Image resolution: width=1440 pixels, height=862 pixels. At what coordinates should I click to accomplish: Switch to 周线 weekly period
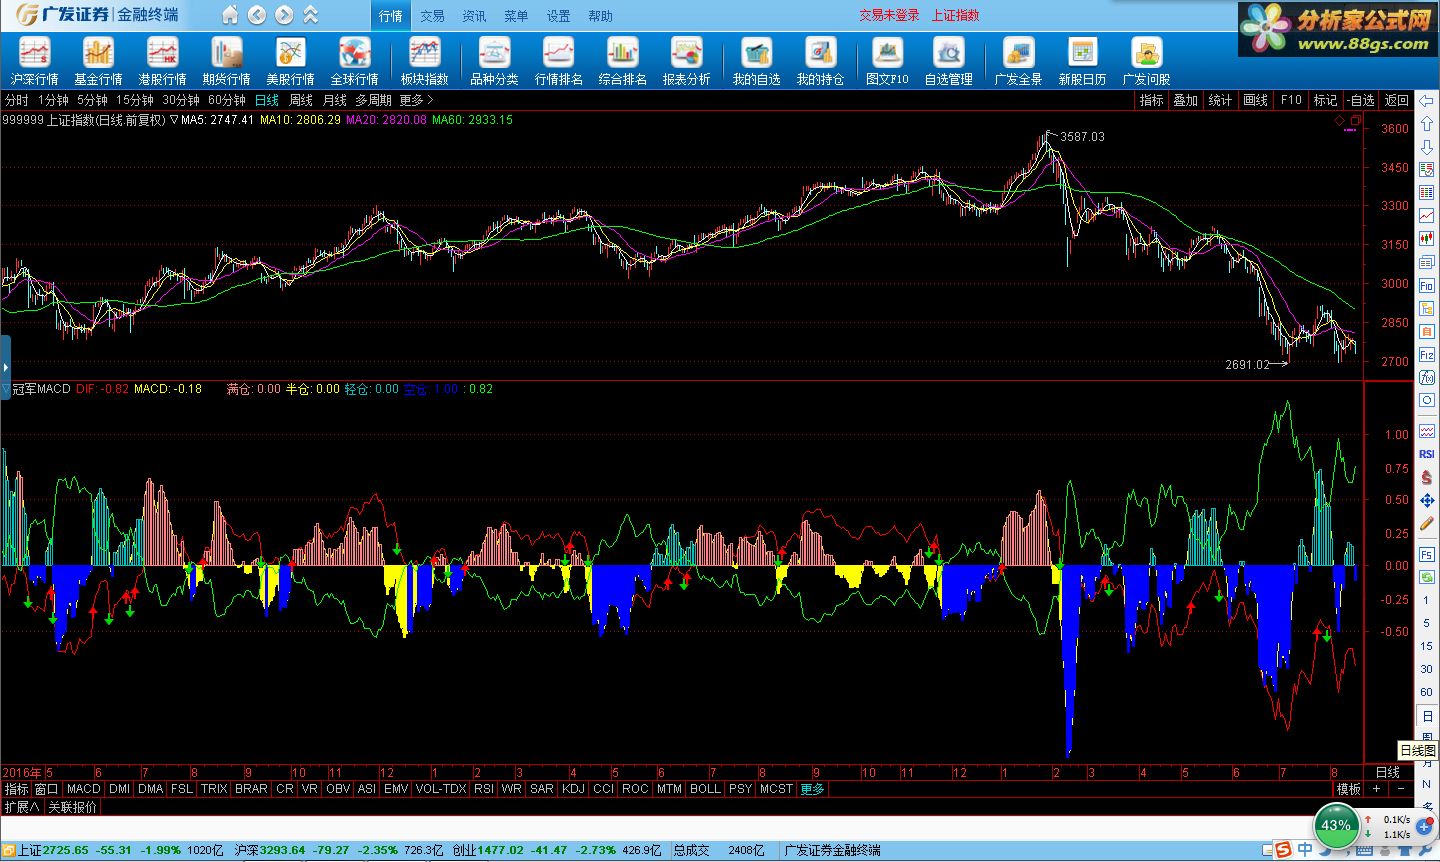click(x=301, y=100)
